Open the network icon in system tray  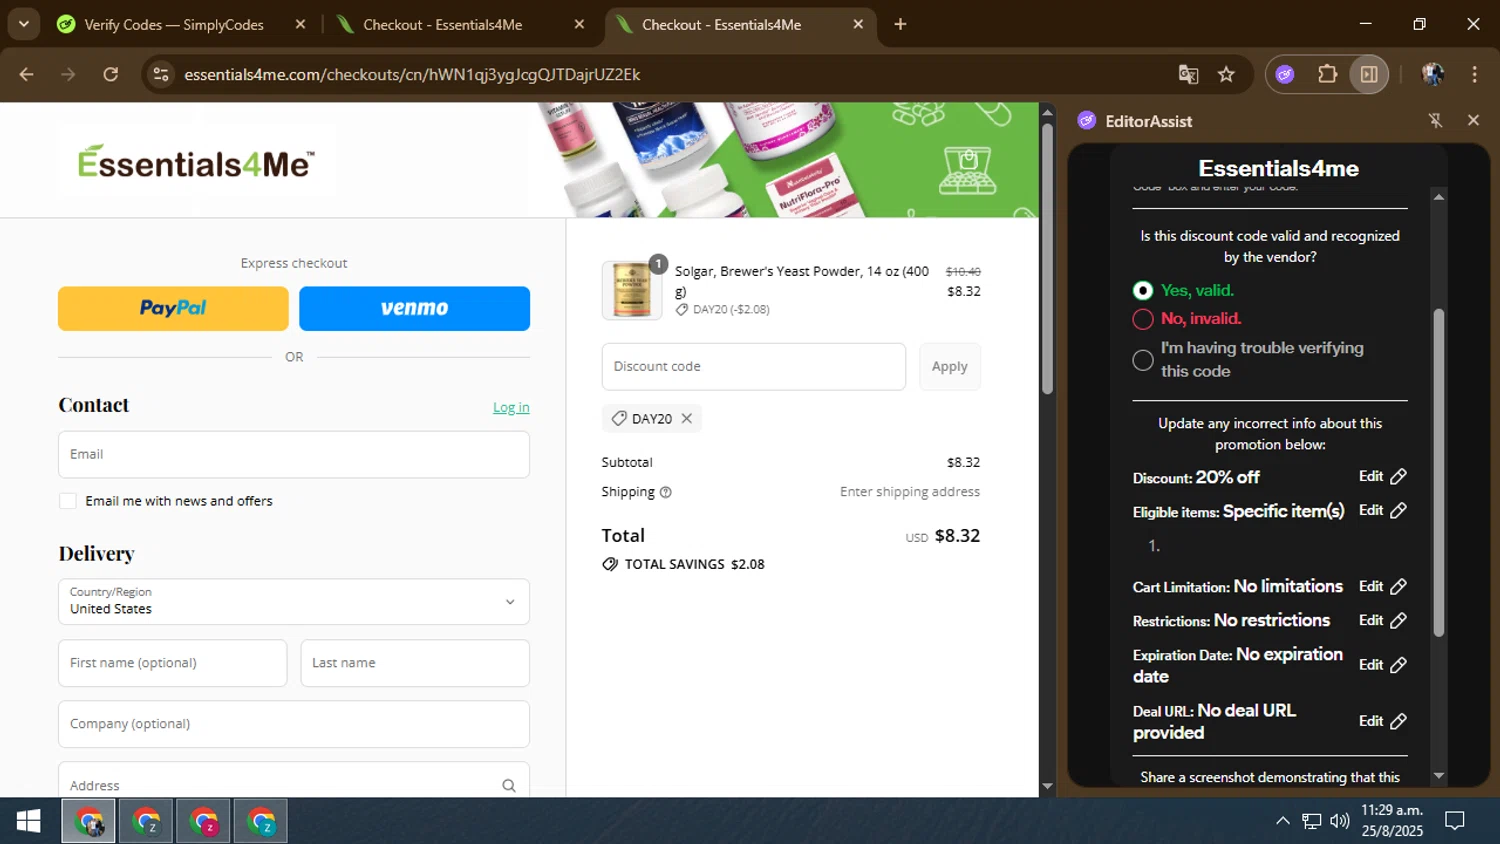1311,821
